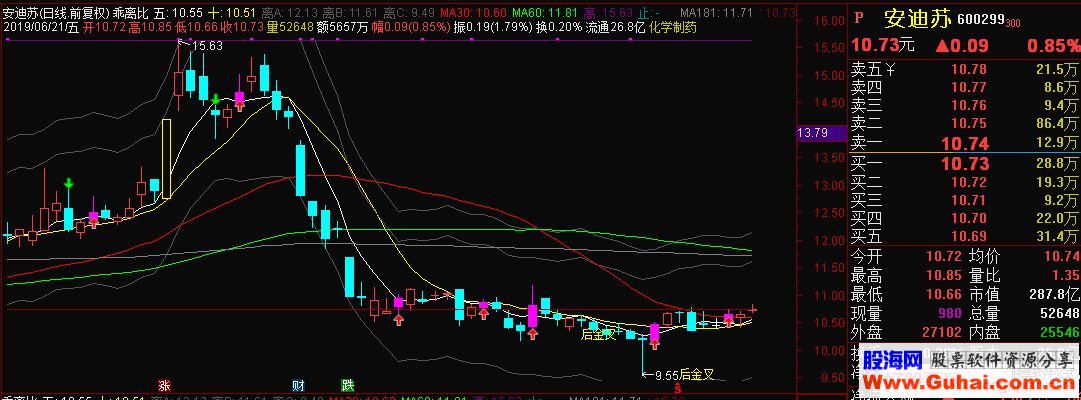1081x400 pixels.
Task: Click the 额5657万 turnover amount
Action: [x=343, y=27]
